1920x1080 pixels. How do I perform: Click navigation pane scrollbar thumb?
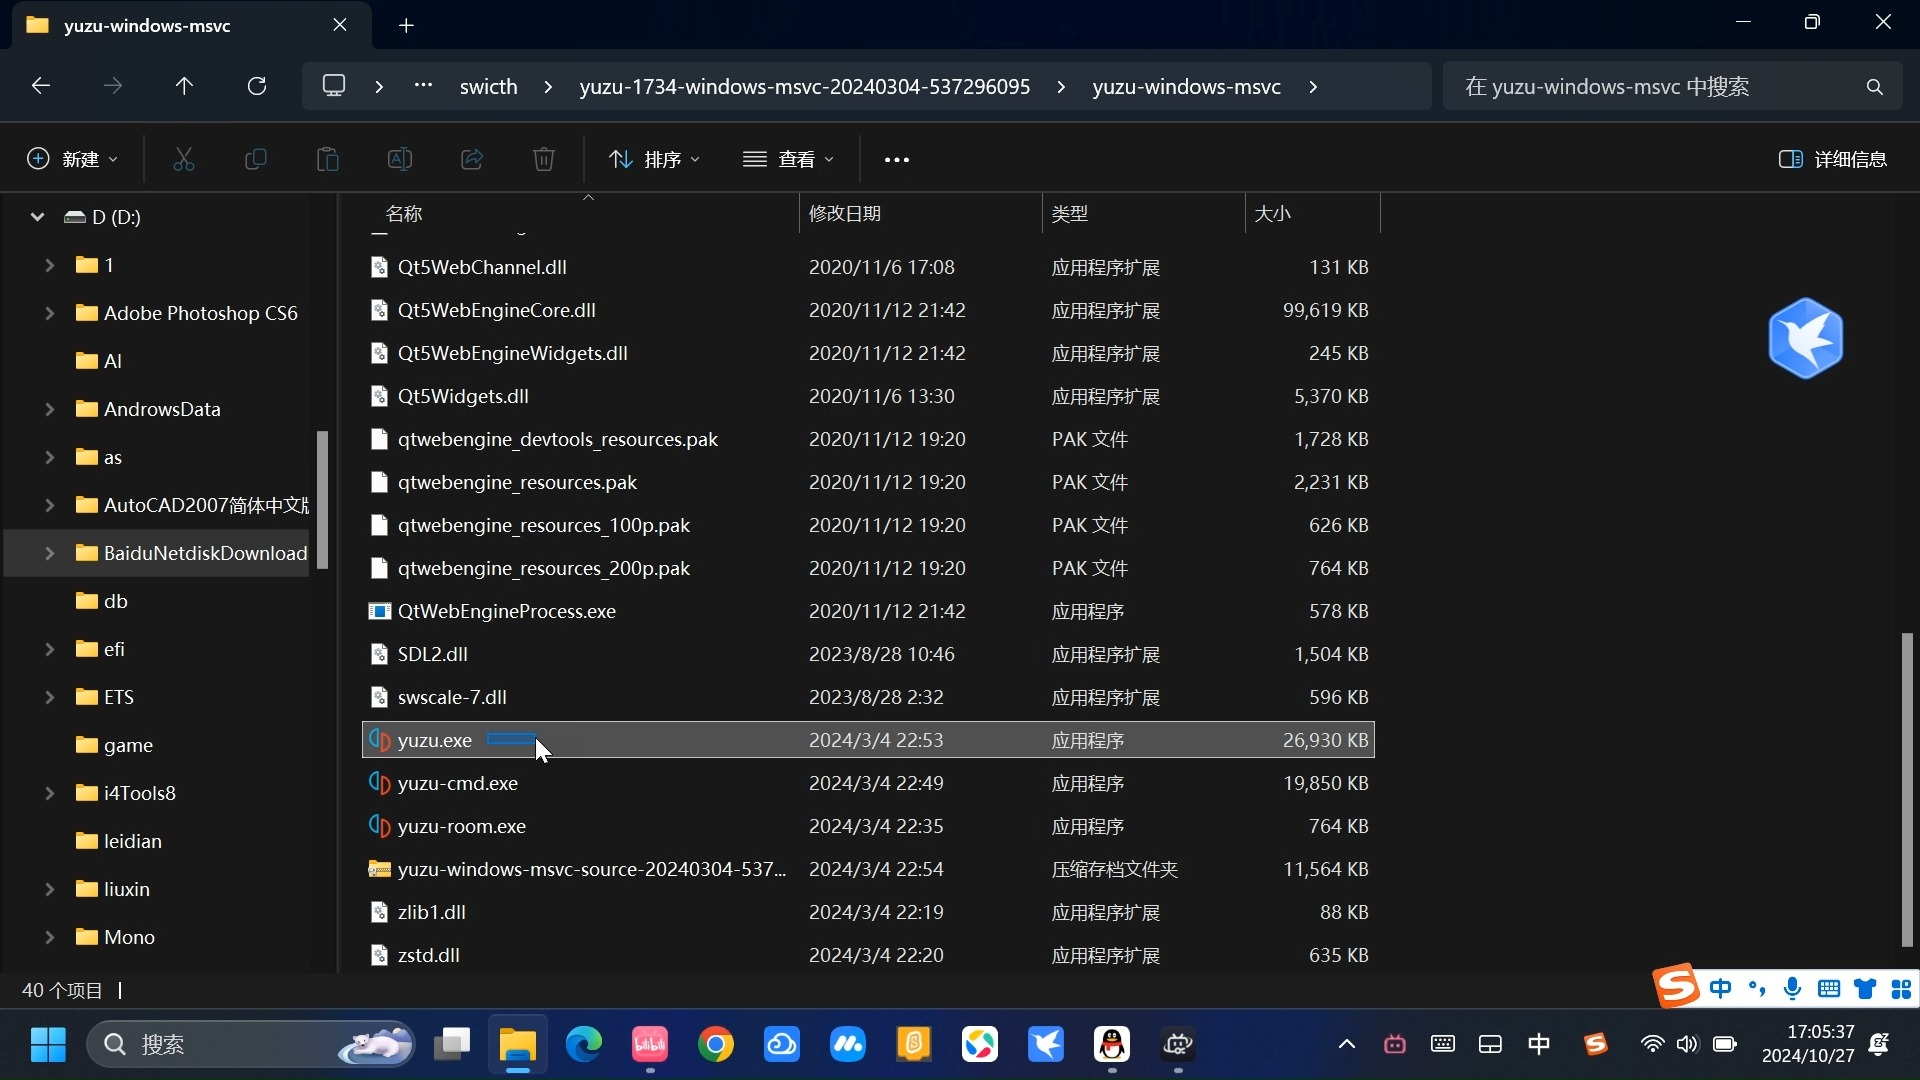pos(322,500)
